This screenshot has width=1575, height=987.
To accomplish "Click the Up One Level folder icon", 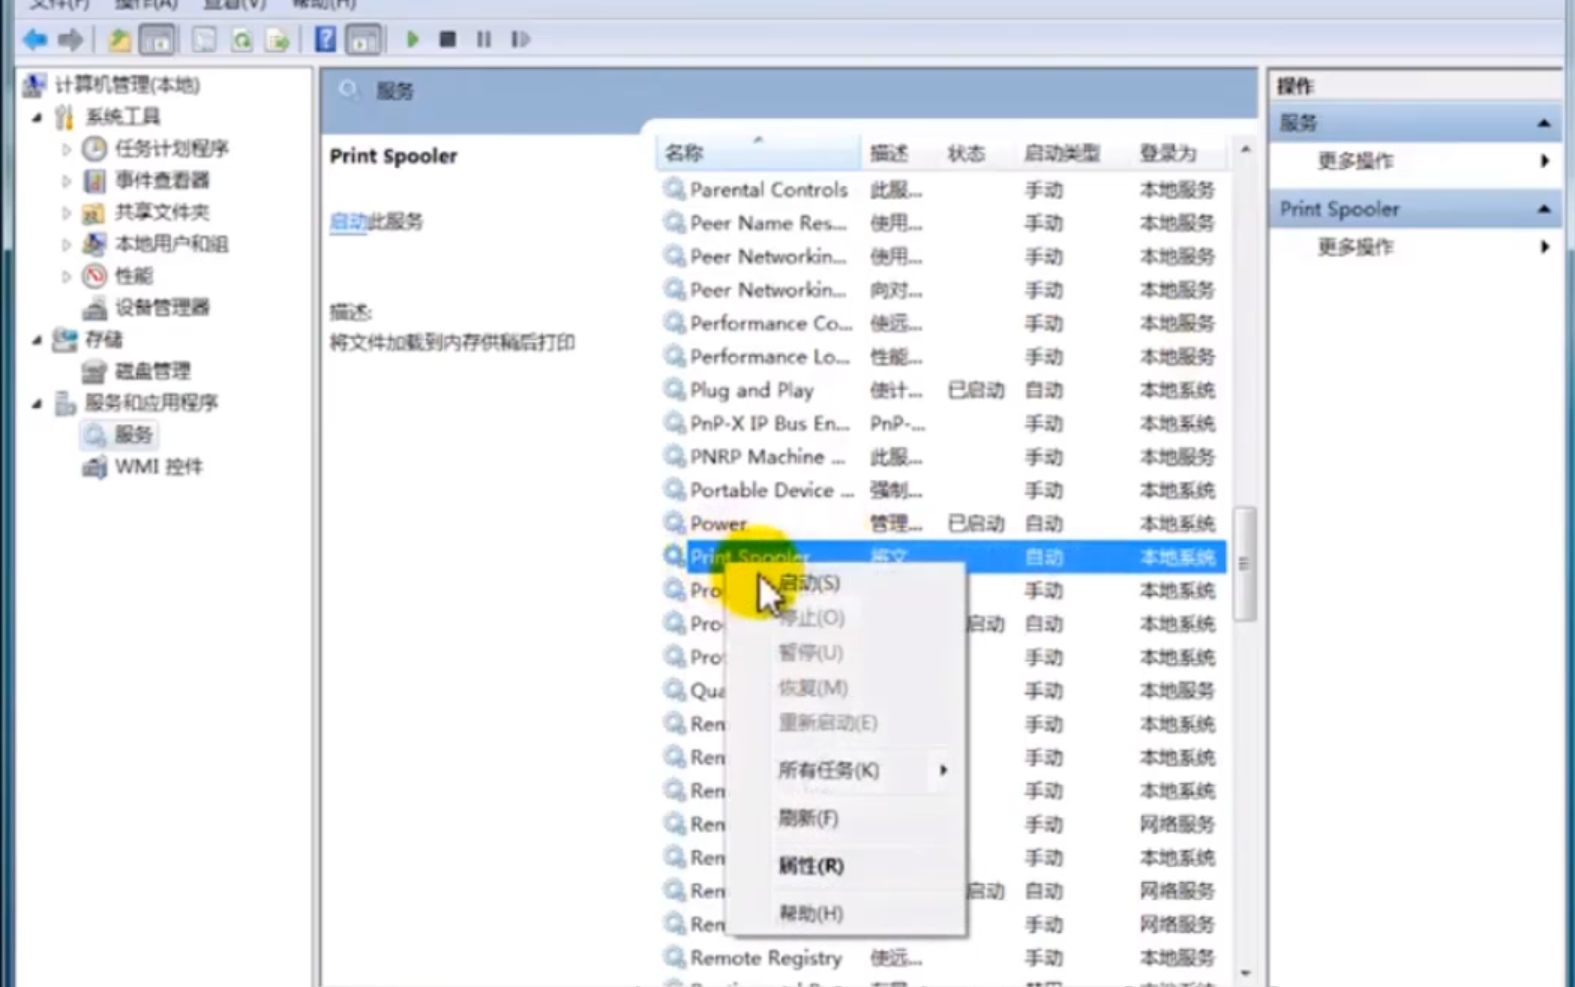I will coord(119,39).
